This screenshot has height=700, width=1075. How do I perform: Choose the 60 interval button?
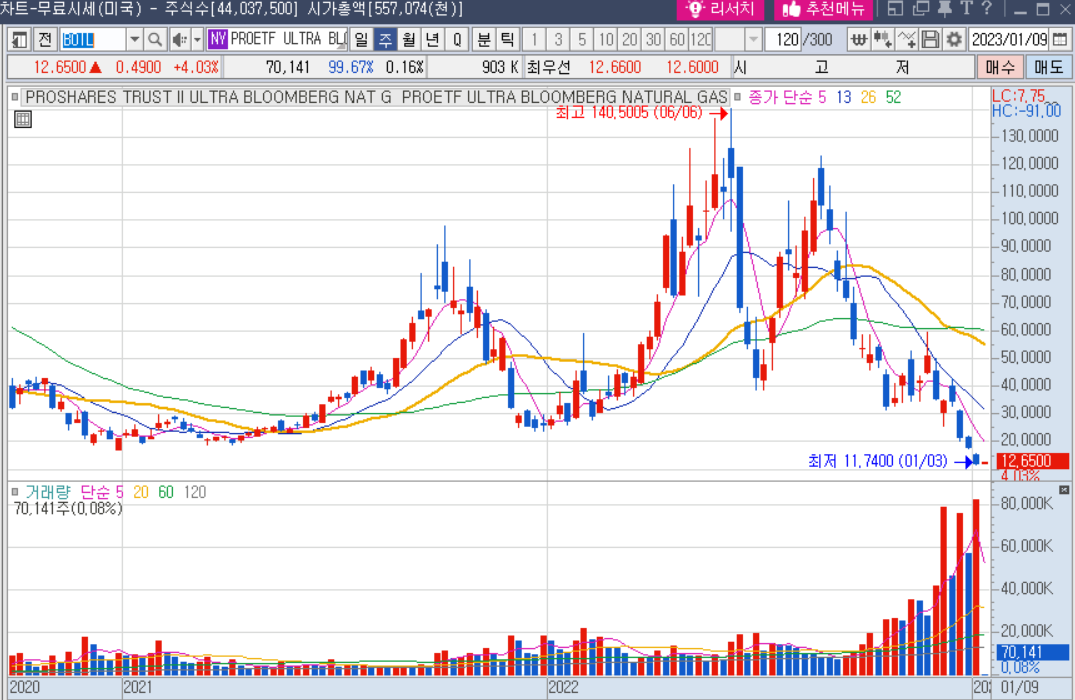[677, 40]
